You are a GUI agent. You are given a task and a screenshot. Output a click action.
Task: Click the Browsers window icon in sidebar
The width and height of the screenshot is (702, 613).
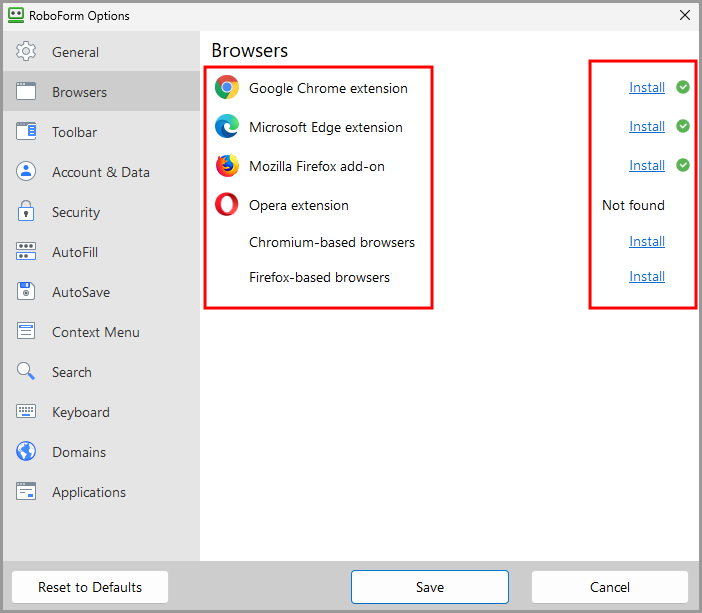point(26,91)
